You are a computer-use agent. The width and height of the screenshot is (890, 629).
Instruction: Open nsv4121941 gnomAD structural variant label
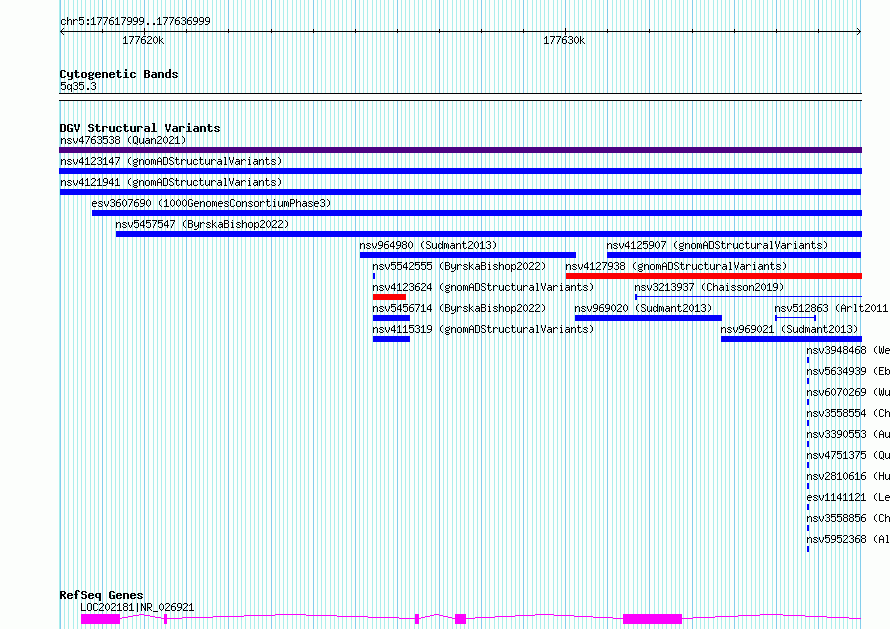coord(171,182)
